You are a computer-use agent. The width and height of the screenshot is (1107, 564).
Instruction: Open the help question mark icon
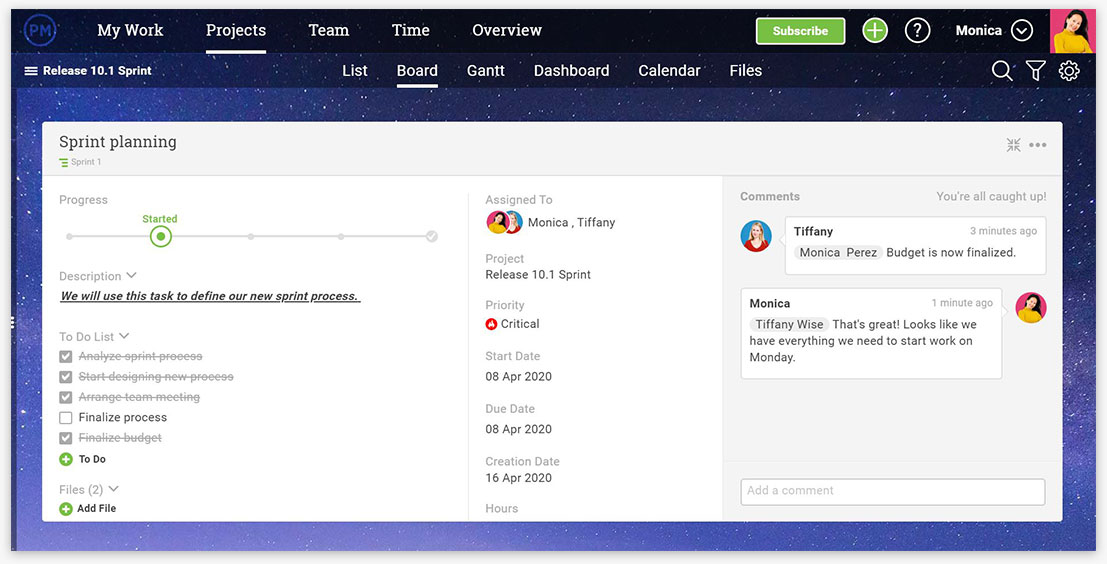click(x=917, y=30)
